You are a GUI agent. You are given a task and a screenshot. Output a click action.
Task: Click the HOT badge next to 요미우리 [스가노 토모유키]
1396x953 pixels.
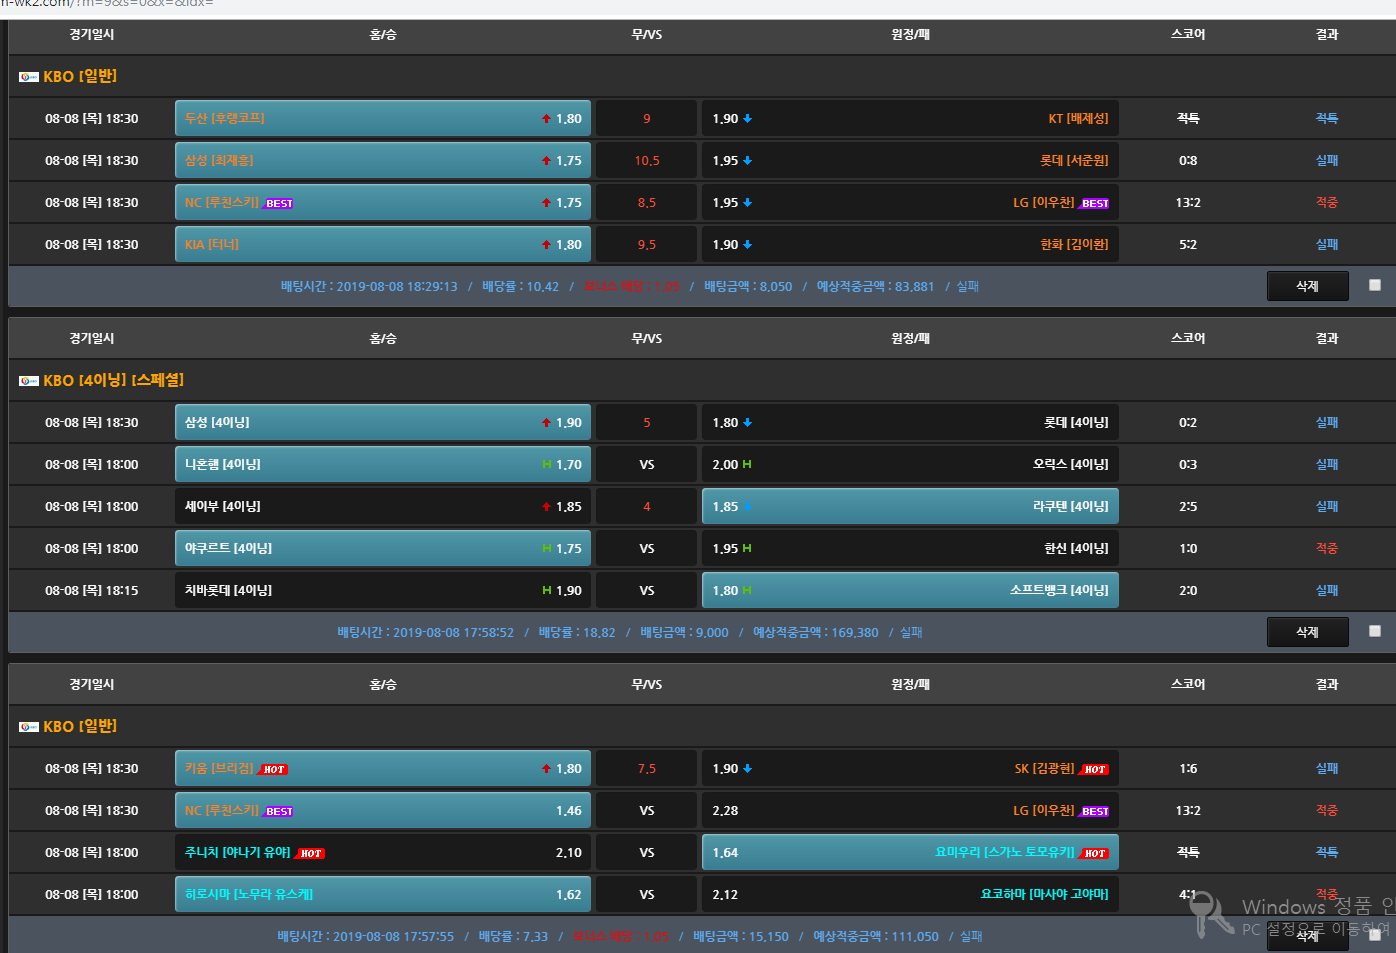1095,853
